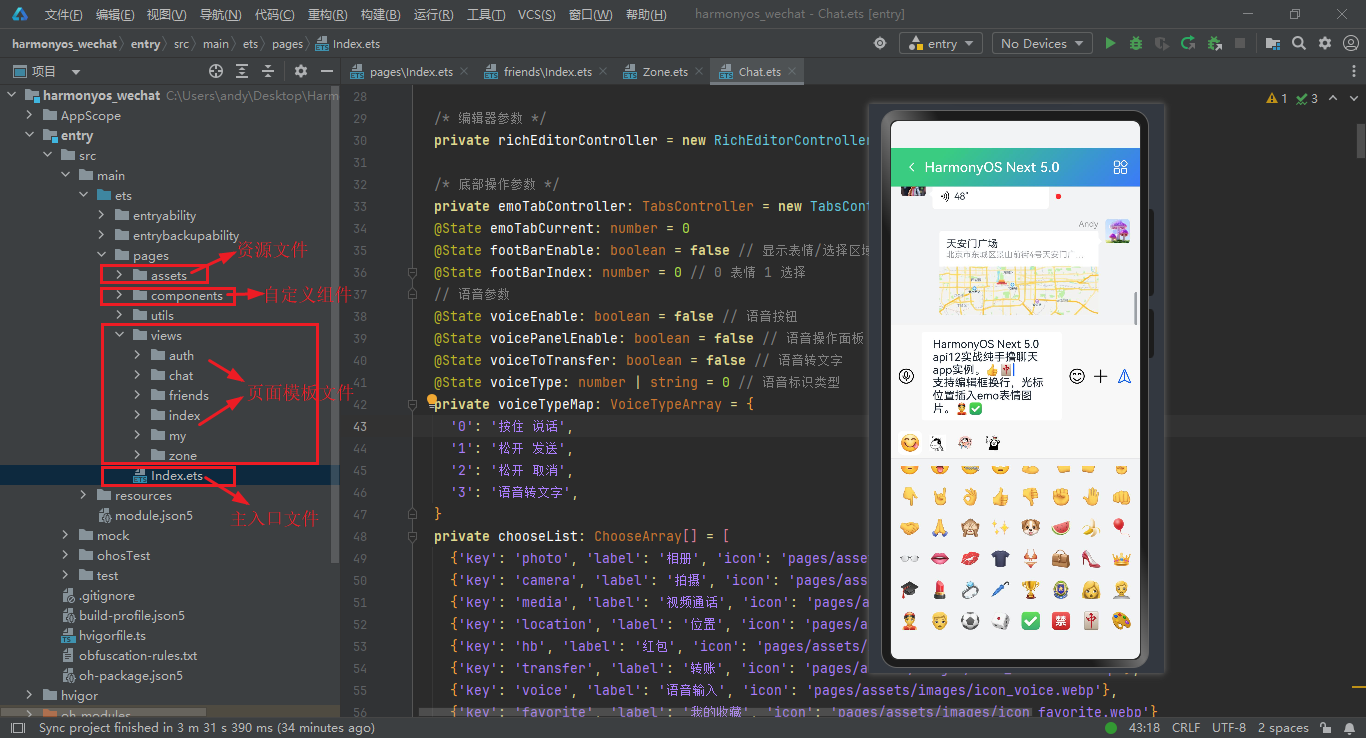1366x738 pixels.
Task: Open IDE settings gear in top toolbar
Action: [x=1325, y=44]
